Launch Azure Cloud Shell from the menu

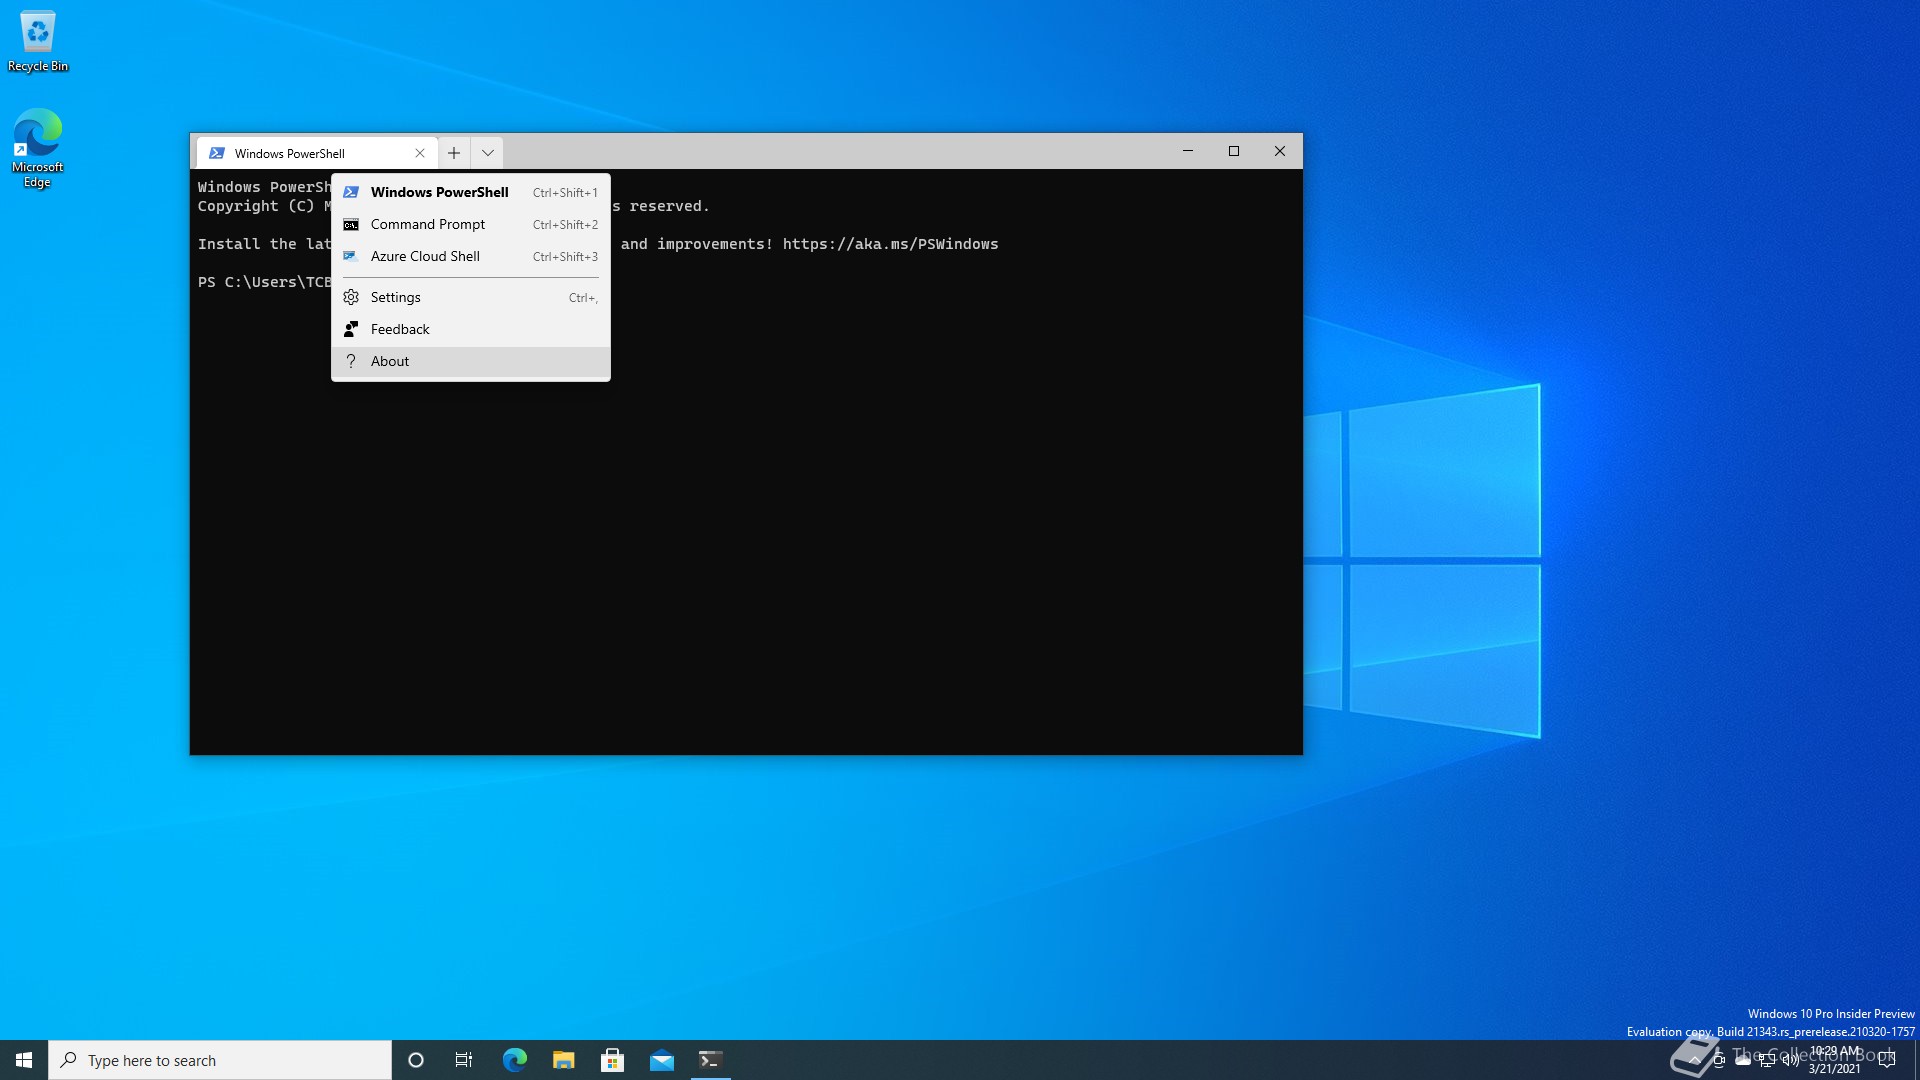point(471,256)
